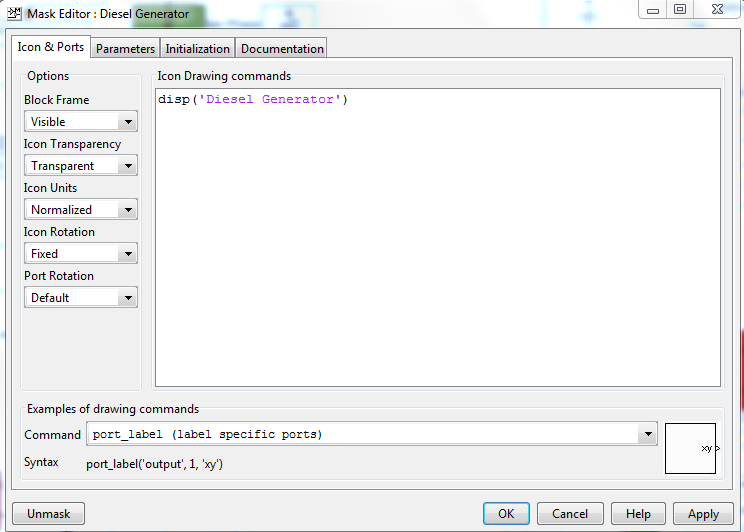Confirm with the OK button
This screenshot has width=744, height=532.
[506, 513]
